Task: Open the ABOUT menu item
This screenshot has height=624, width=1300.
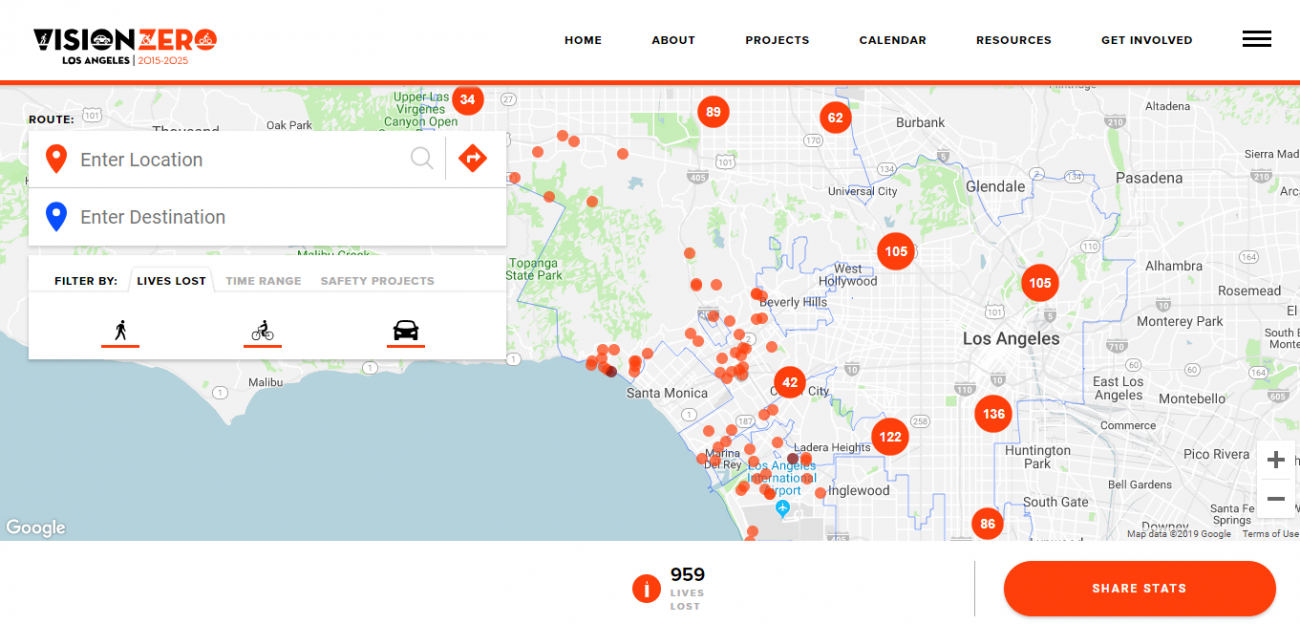Action: tap(673, 40)
